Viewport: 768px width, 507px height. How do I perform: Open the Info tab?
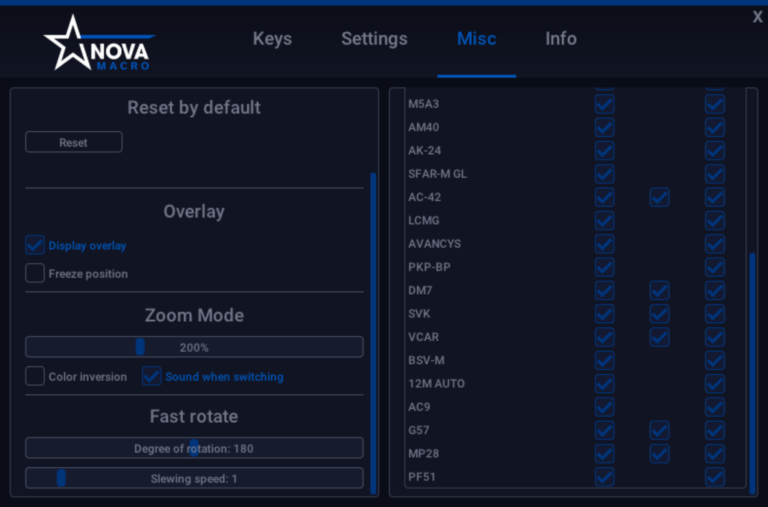561,39
